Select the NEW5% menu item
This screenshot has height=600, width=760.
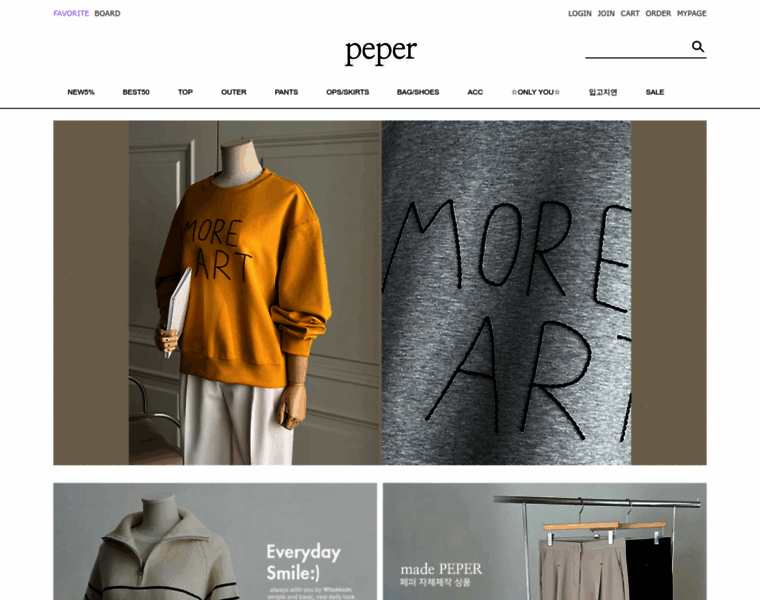pyautogui.click(x=81, y=92)
